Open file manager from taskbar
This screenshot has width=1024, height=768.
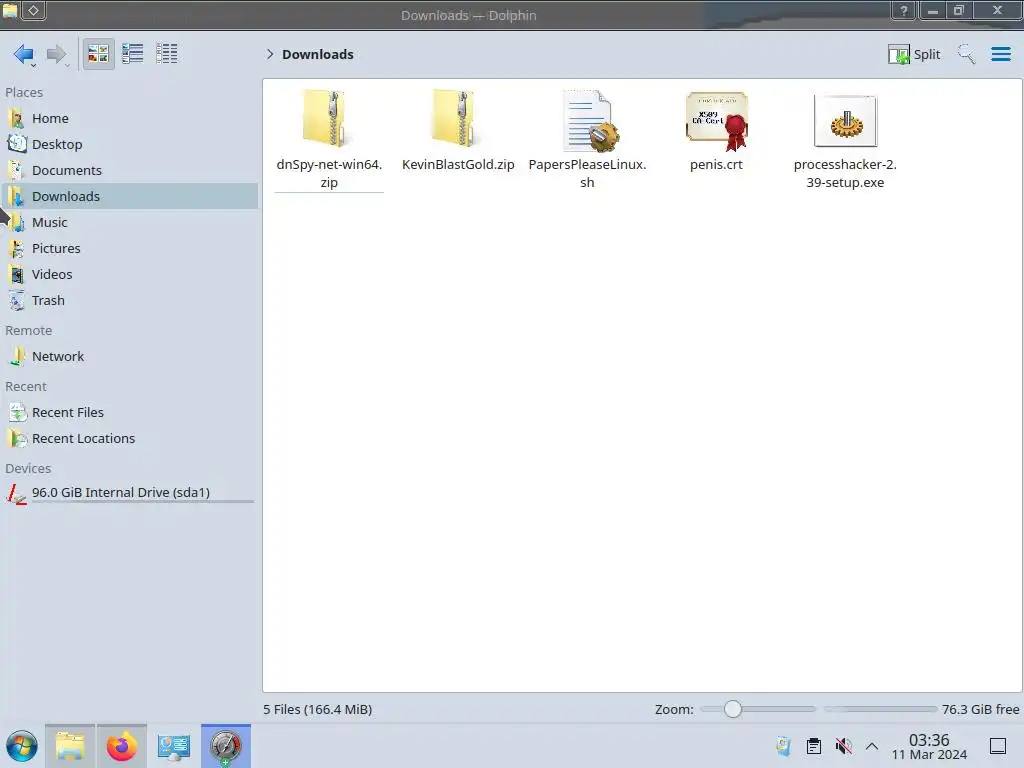coord(70,746)
